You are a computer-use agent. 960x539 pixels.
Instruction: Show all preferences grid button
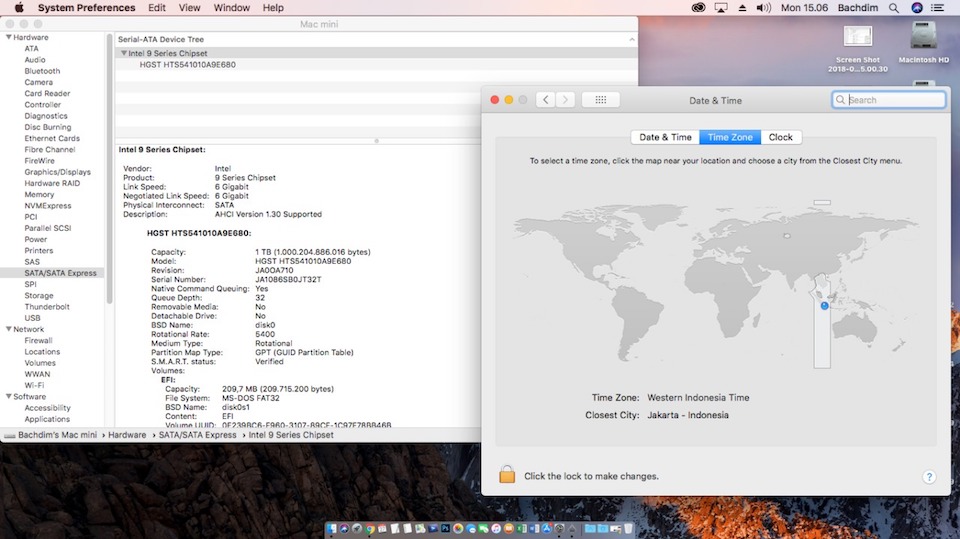point(601,100)
